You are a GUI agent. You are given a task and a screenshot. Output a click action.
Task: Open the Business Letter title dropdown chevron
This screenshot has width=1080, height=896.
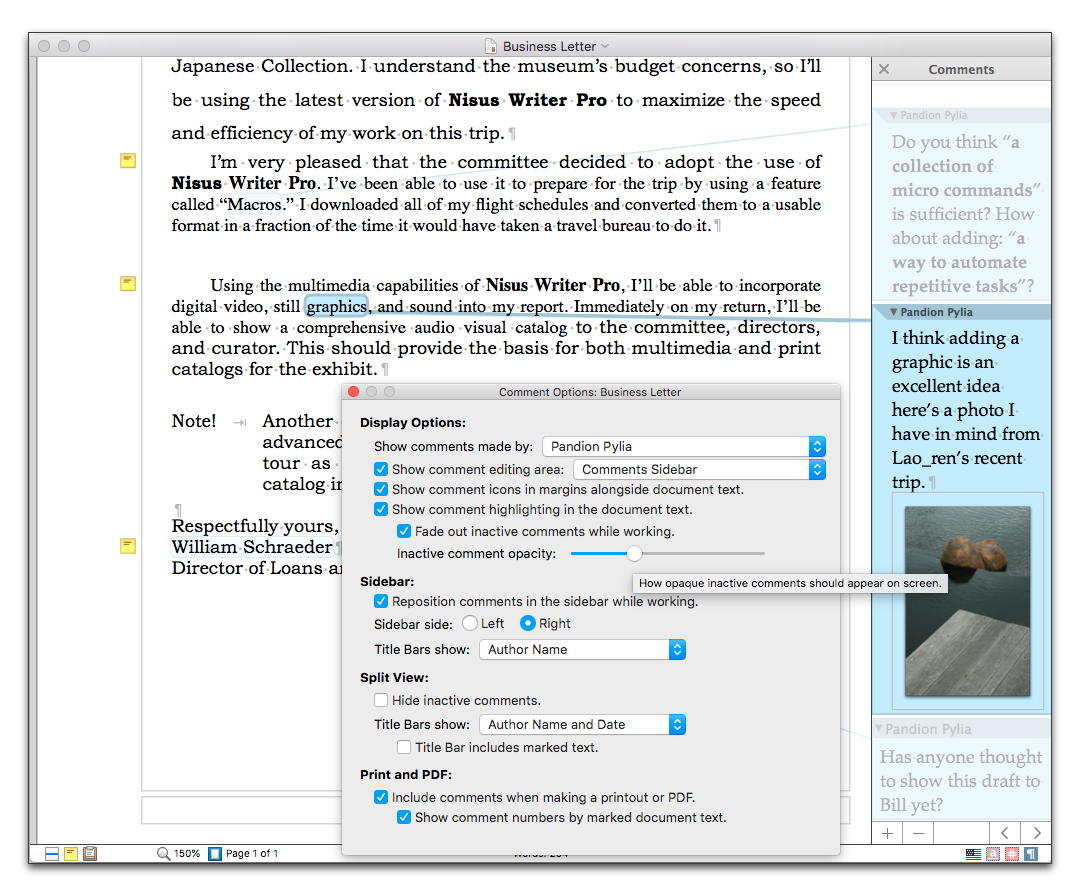click(x=605, y=46)
